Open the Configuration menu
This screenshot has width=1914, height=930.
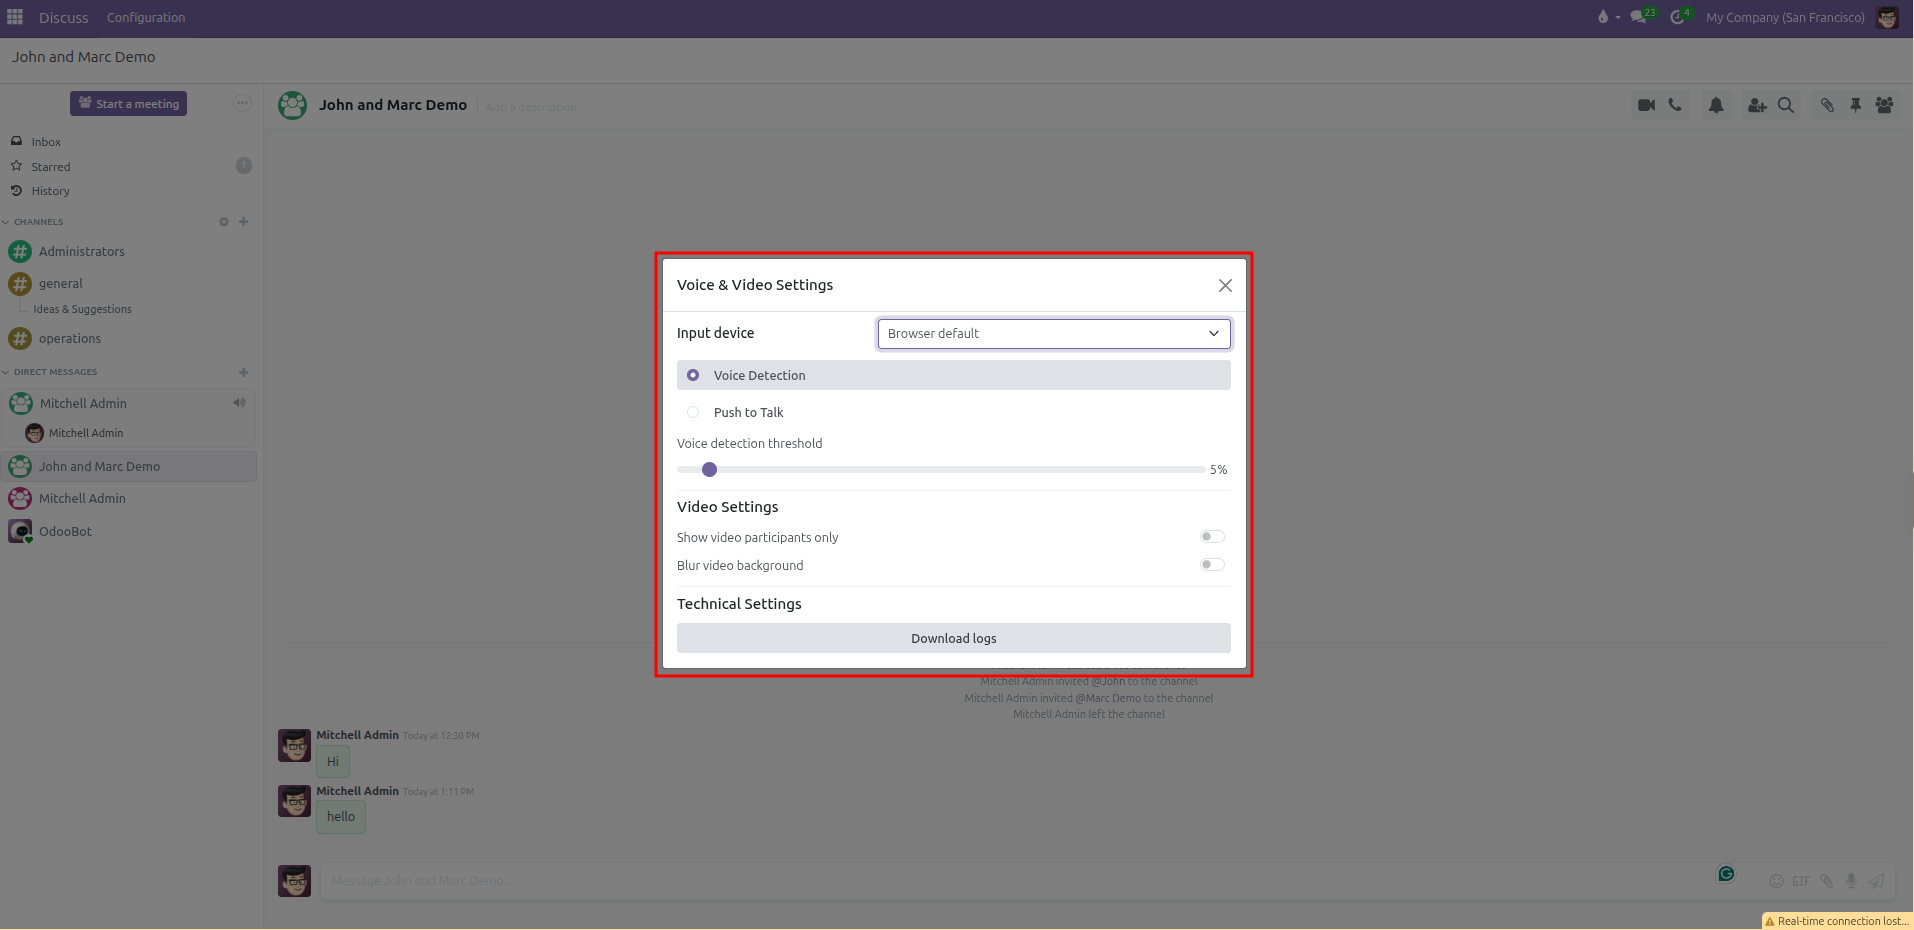pyautogui.click(x=146, y=17)
